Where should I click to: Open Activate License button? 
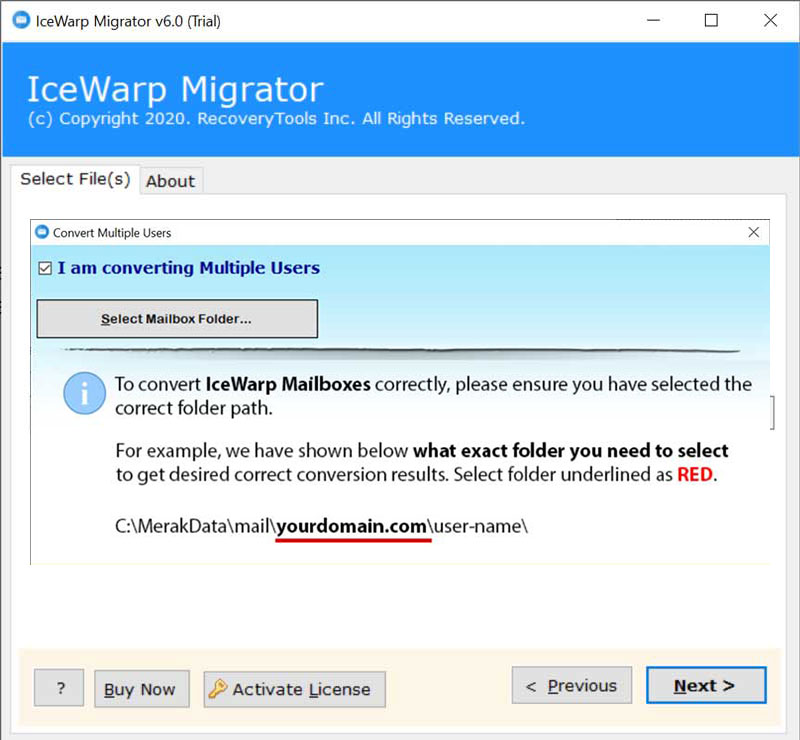coord(294,689)
